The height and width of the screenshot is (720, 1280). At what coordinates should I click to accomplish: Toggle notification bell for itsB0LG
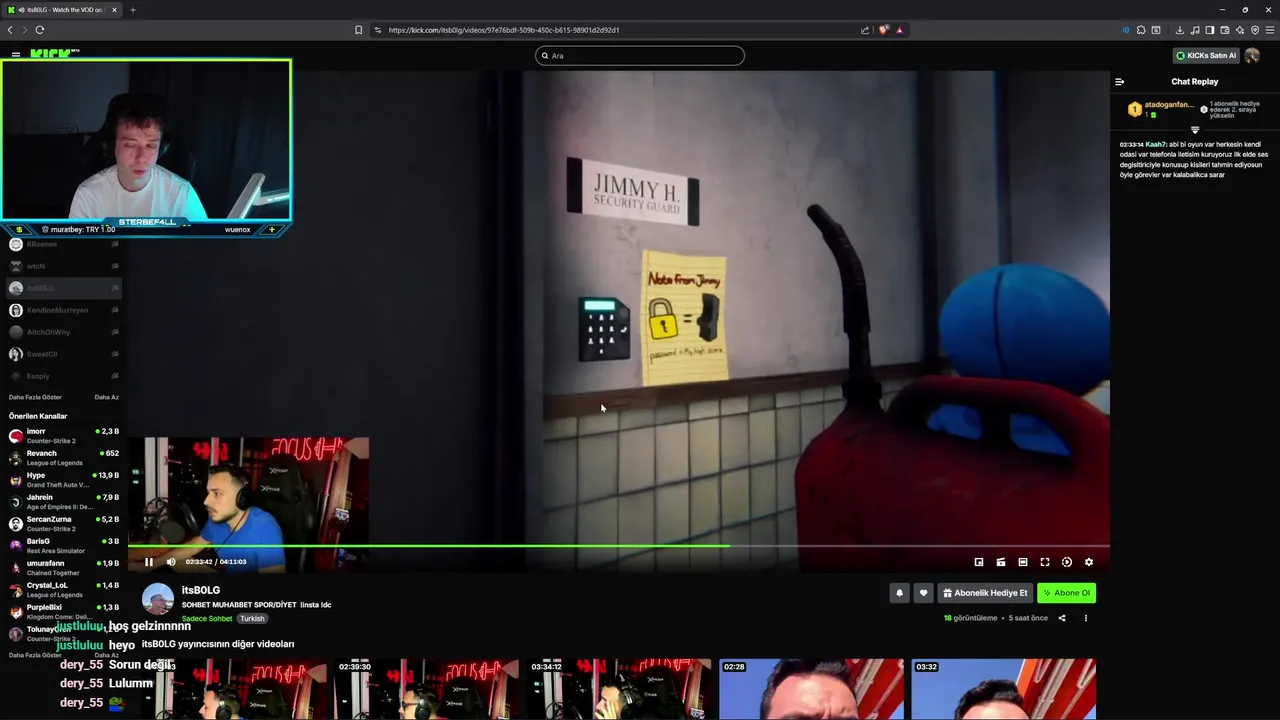click(899, 593)
